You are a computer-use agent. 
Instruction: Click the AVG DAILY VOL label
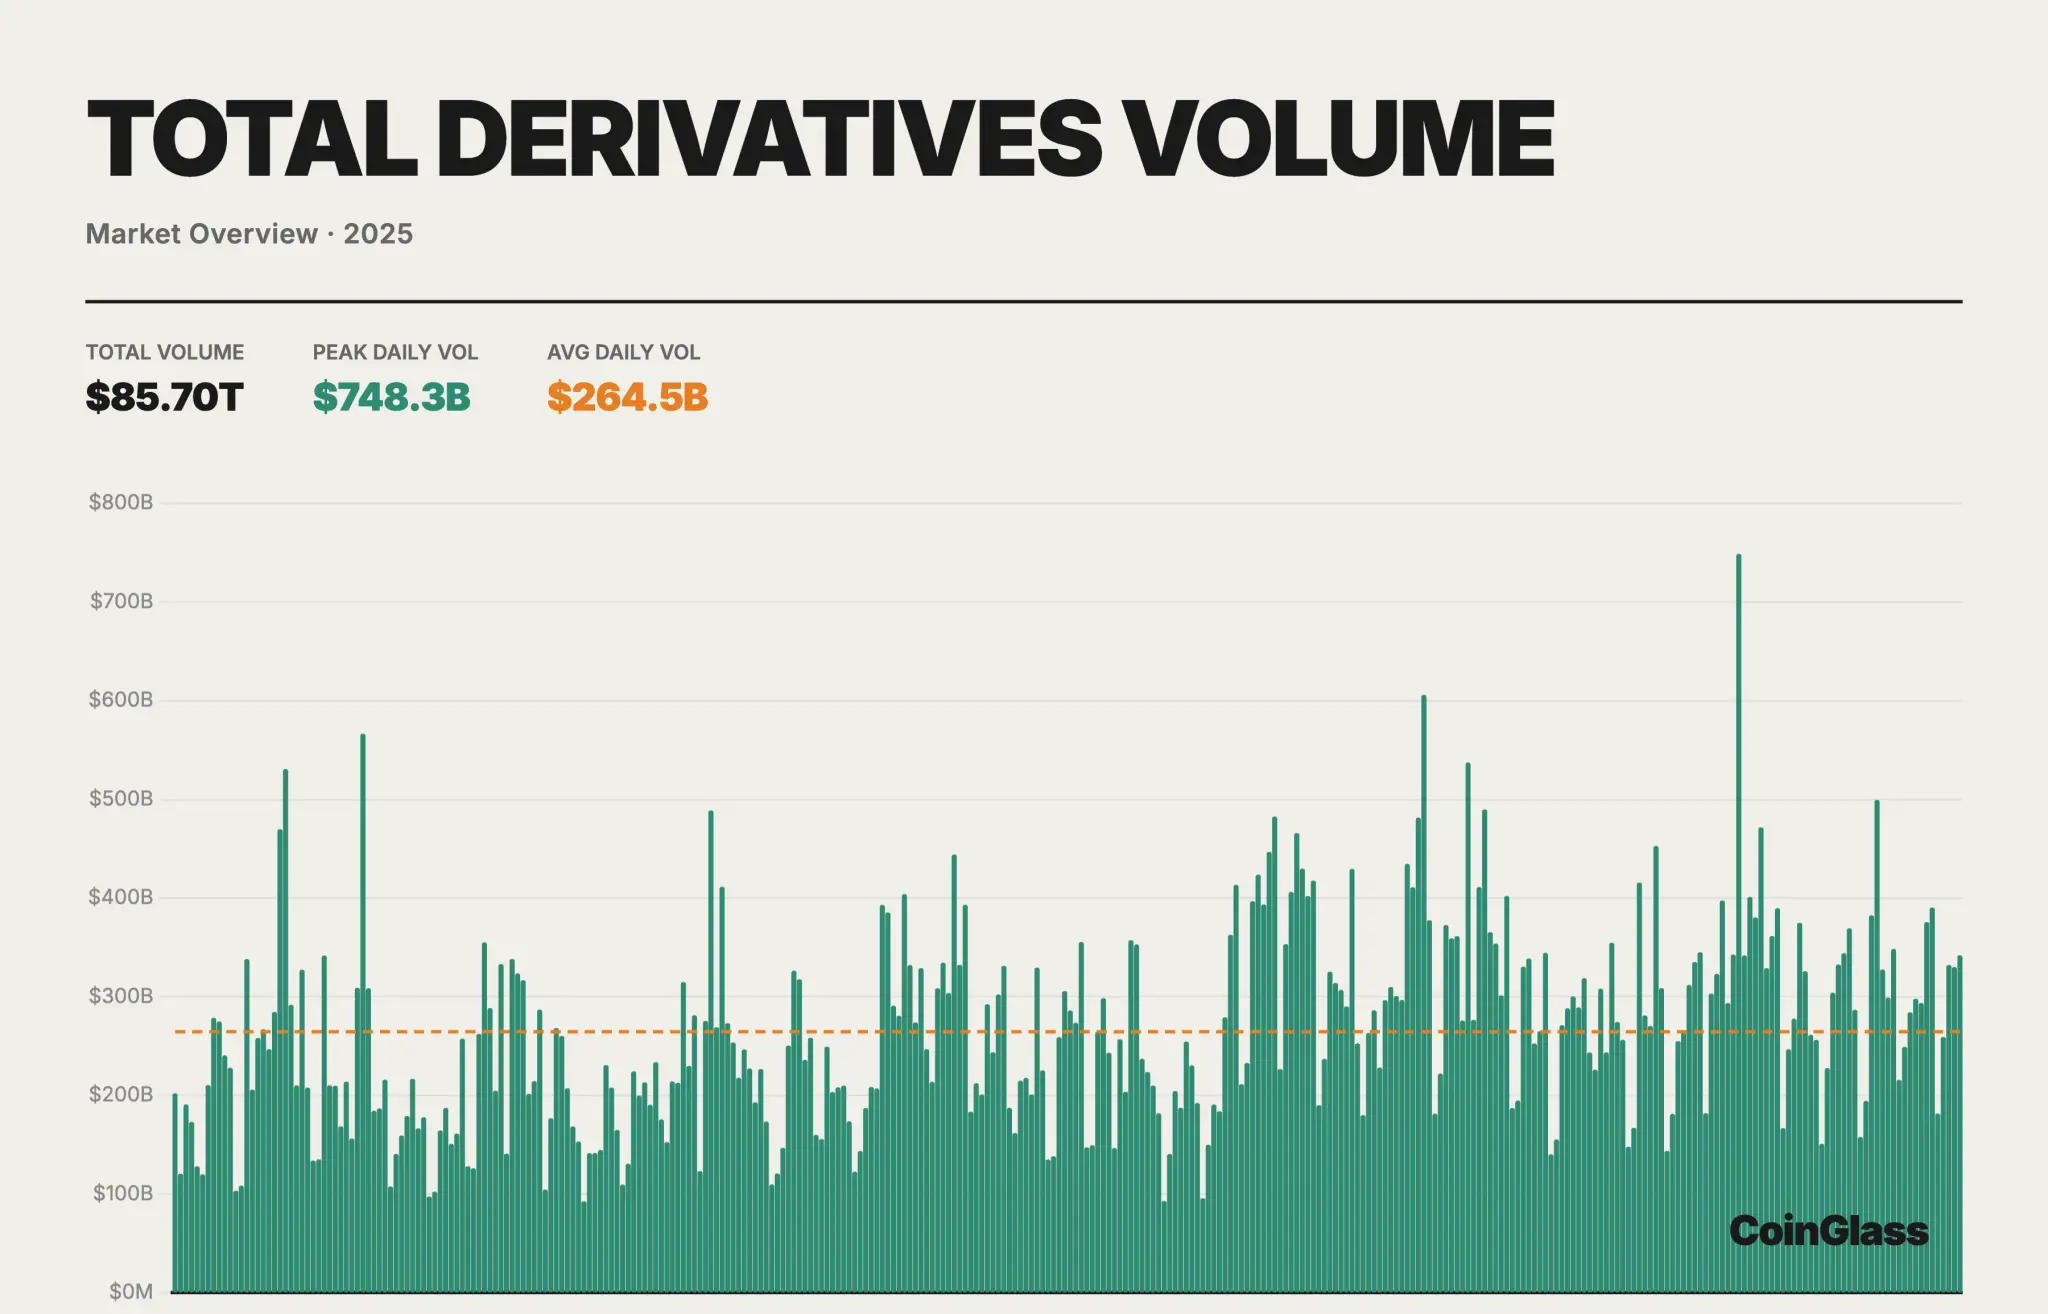623,352
